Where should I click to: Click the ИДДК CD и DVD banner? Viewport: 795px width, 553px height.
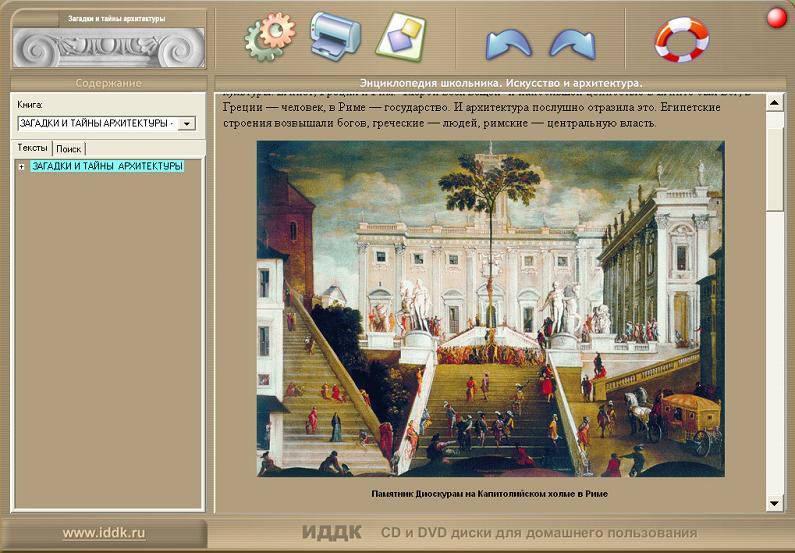click(x=500, y=533)
